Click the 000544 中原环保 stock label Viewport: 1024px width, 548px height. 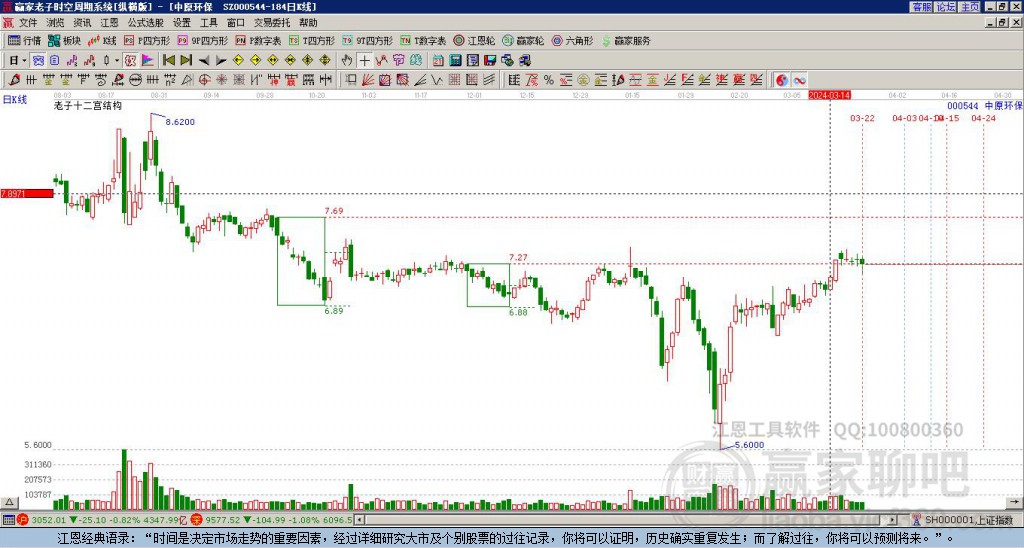coord(985,106)
